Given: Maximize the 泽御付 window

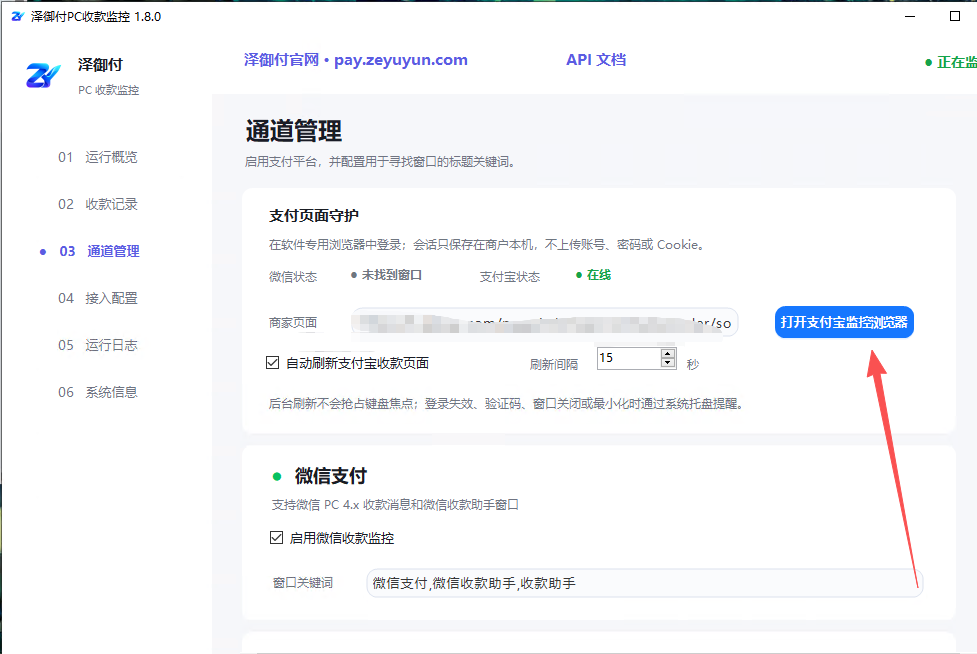Looking at the screenshot, I should point(955,16).
